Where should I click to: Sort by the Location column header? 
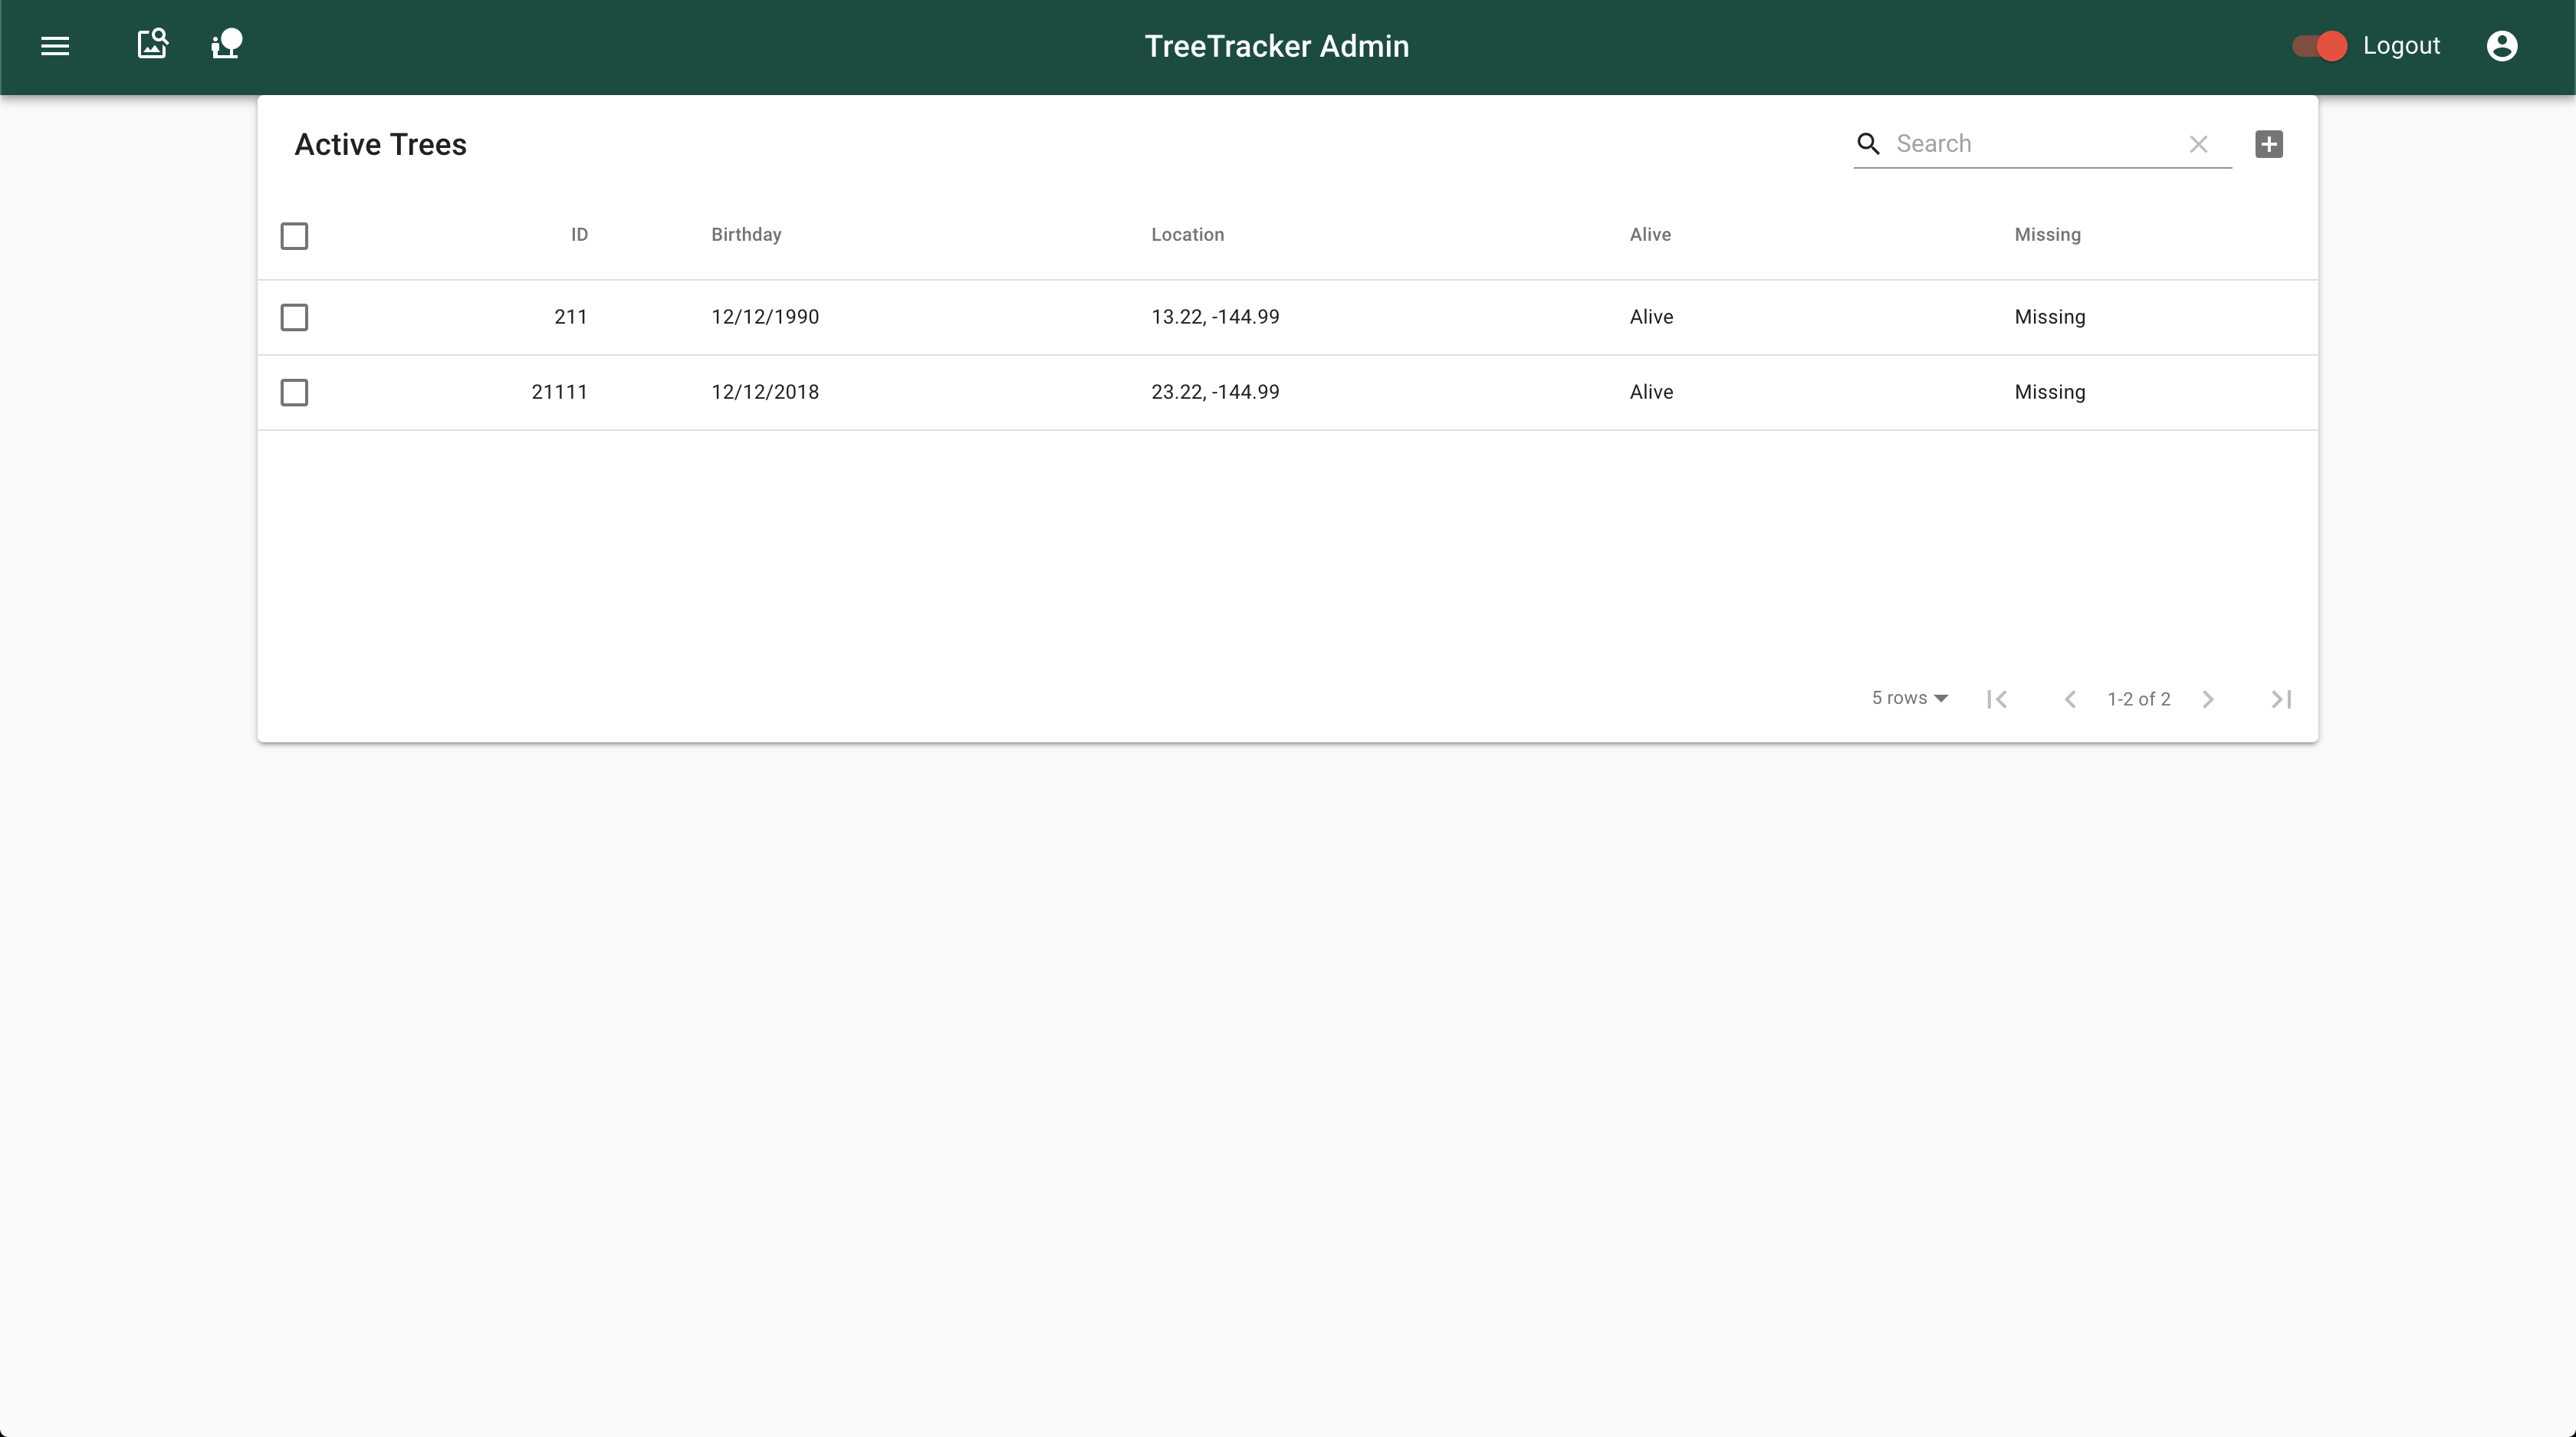(x=1187, y=235)
